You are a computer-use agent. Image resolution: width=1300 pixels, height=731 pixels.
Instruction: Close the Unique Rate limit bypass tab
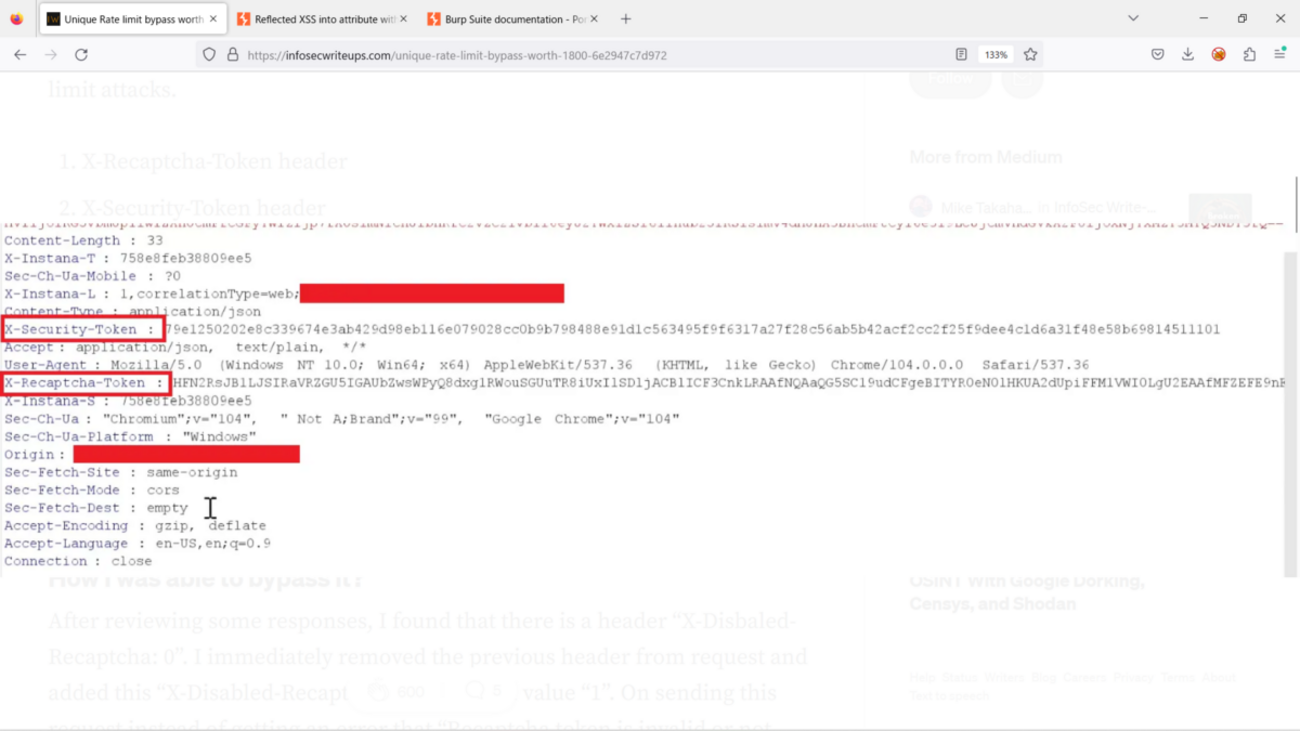pos(213,19)
